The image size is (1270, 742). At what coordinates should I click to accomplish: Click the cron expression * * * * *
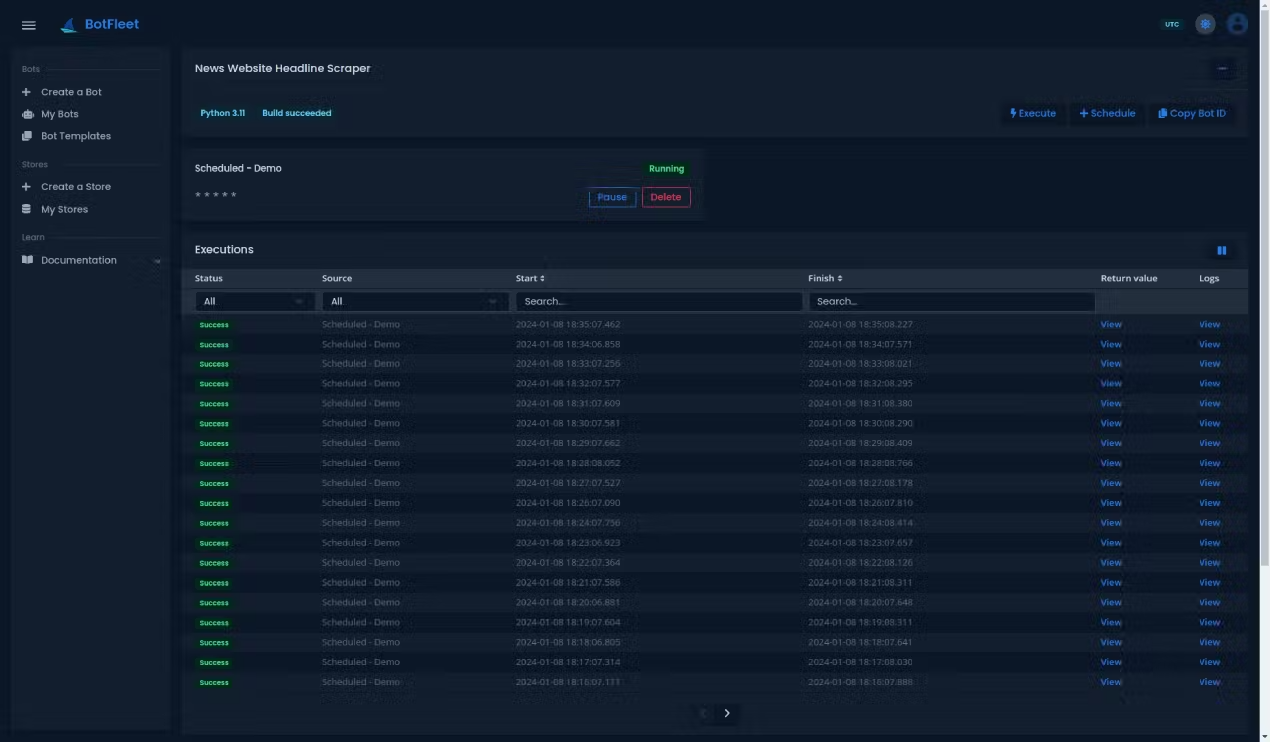pos(216,194)
